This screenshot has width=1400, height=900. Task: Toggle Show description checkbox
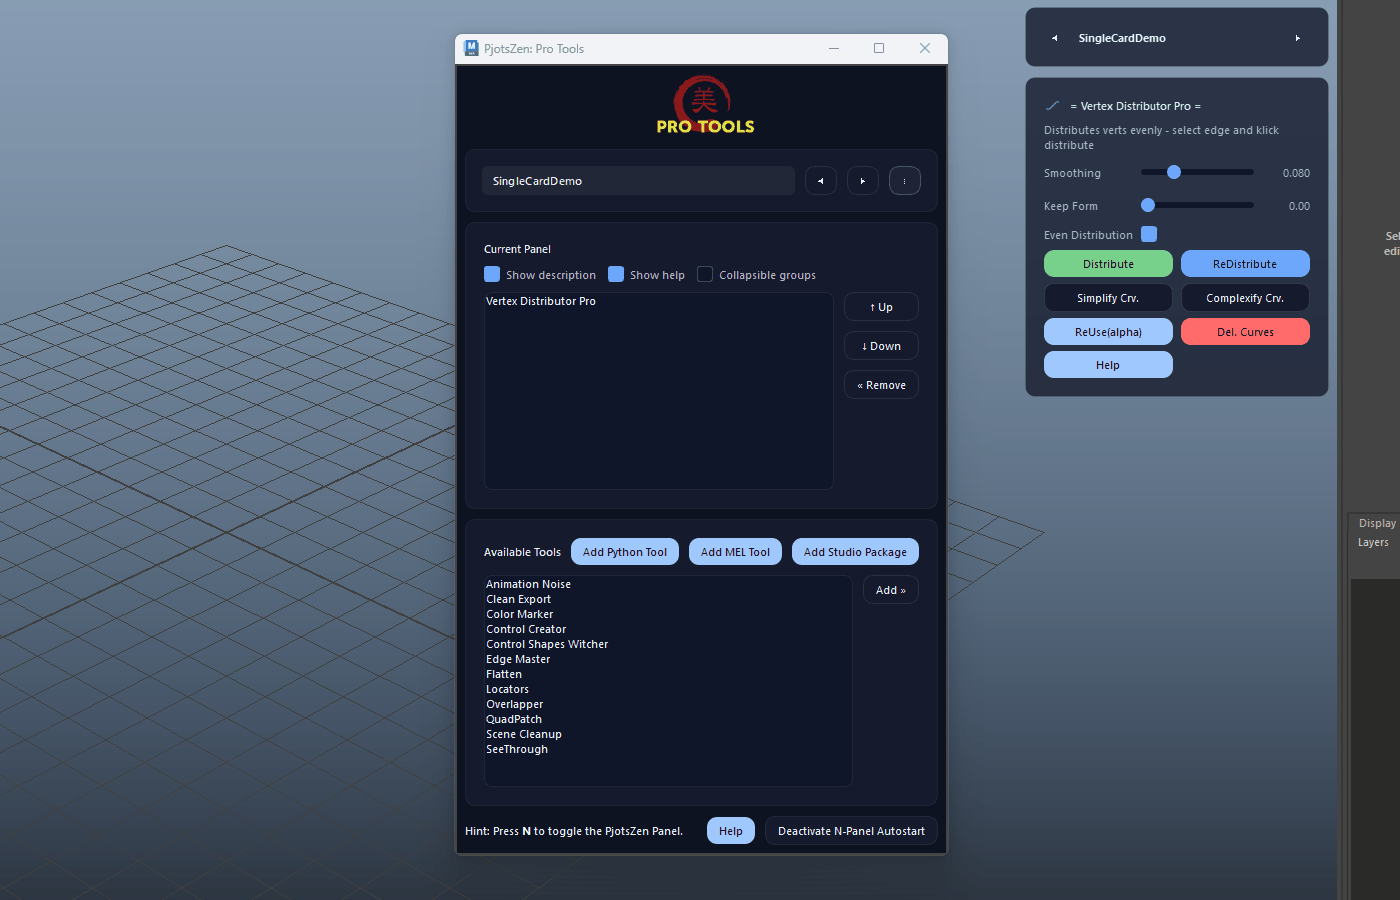tap(492, 274)
